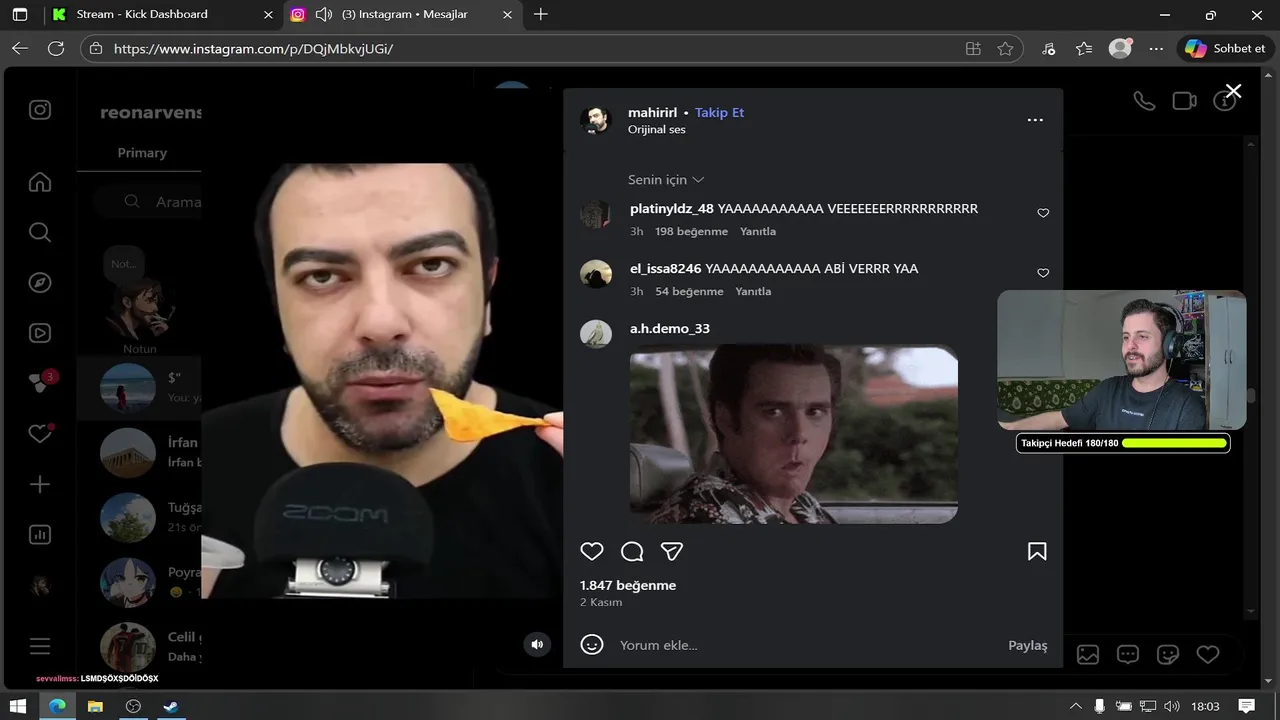The image size is (1280, 720).
Task: Open Instagram home from the sidebar
Action: pos(40,182)
